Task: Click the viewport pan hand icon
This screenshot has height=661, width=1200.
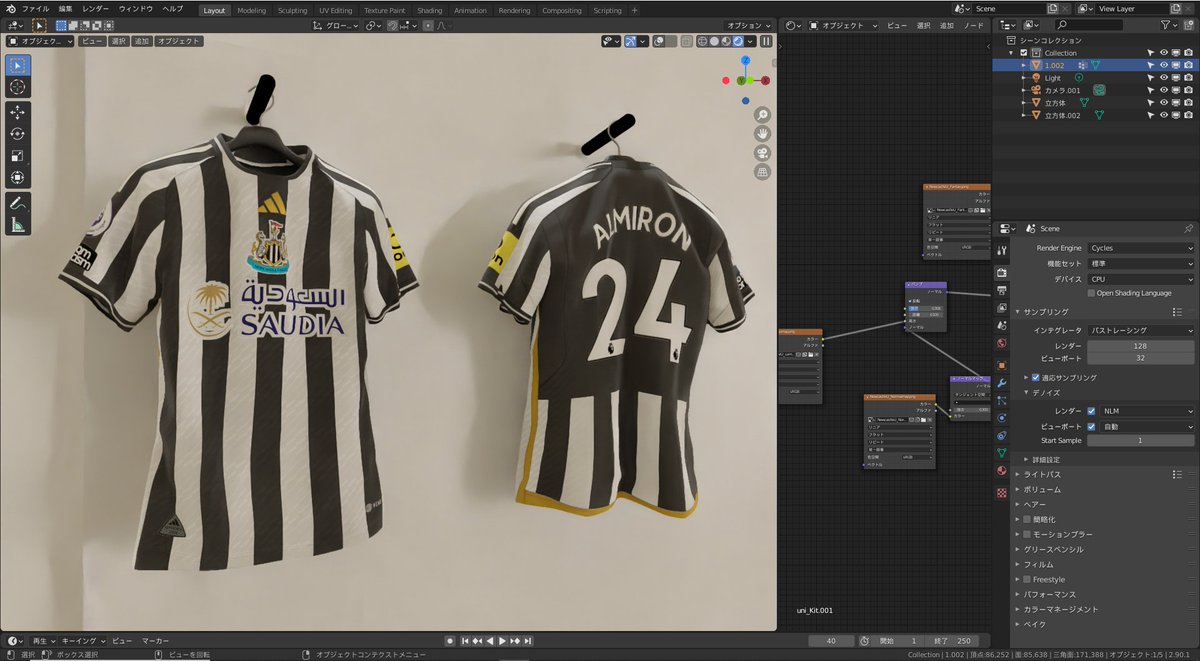Action: pos(762,133)
